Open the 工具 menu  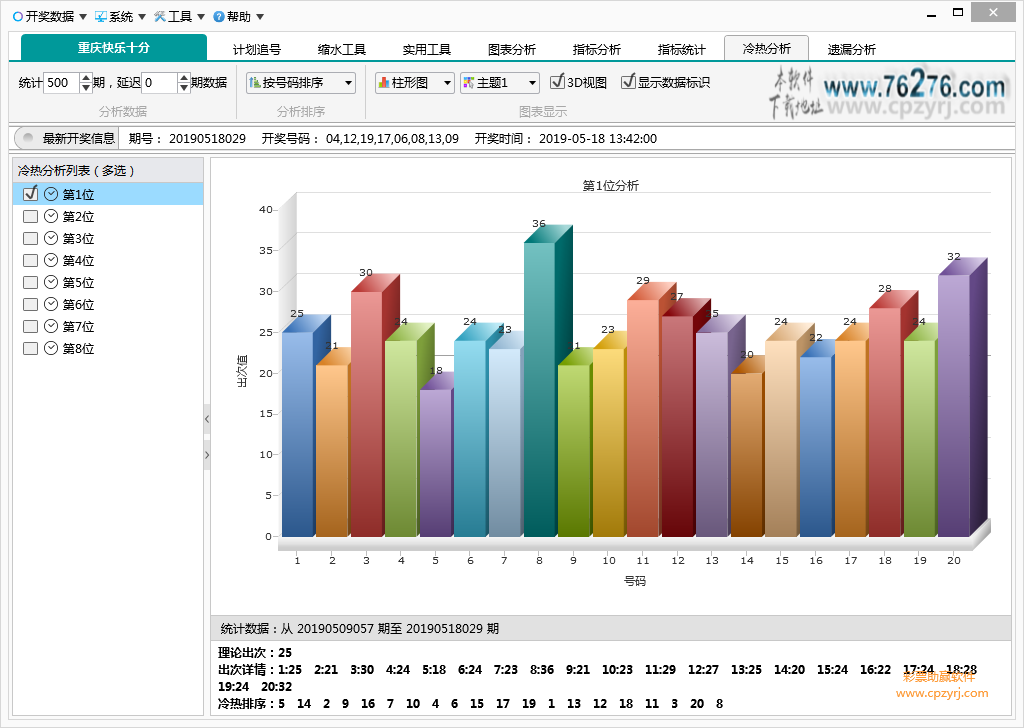[x=180, y=16]
